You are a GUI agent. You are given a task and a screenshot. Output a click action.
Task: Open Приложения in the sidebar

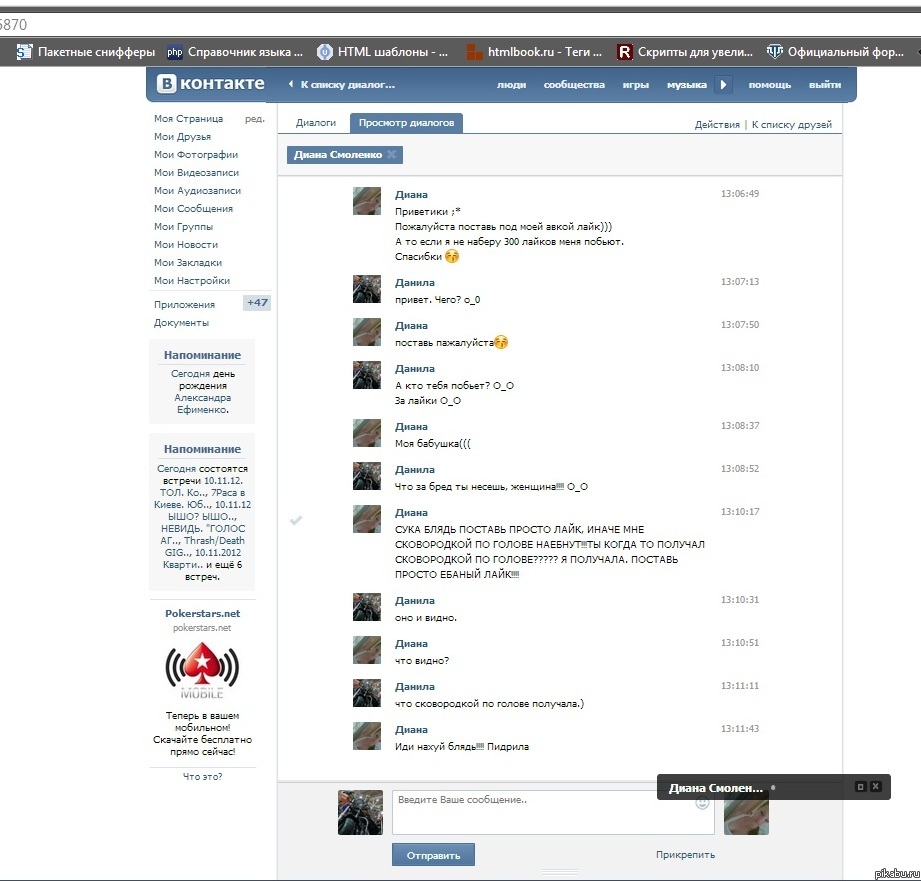[x=184, y=305]
